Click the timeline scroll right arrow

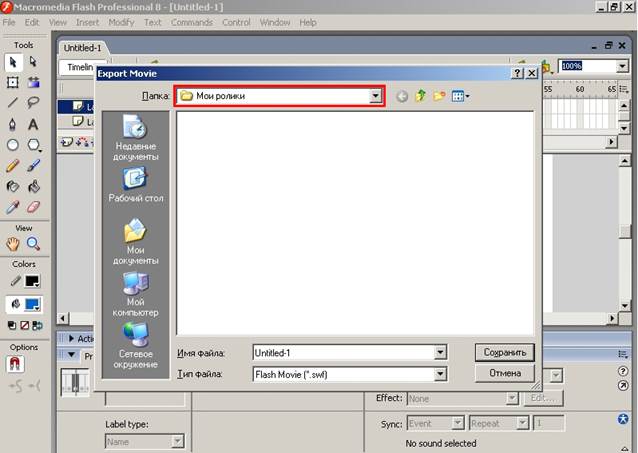611,142
